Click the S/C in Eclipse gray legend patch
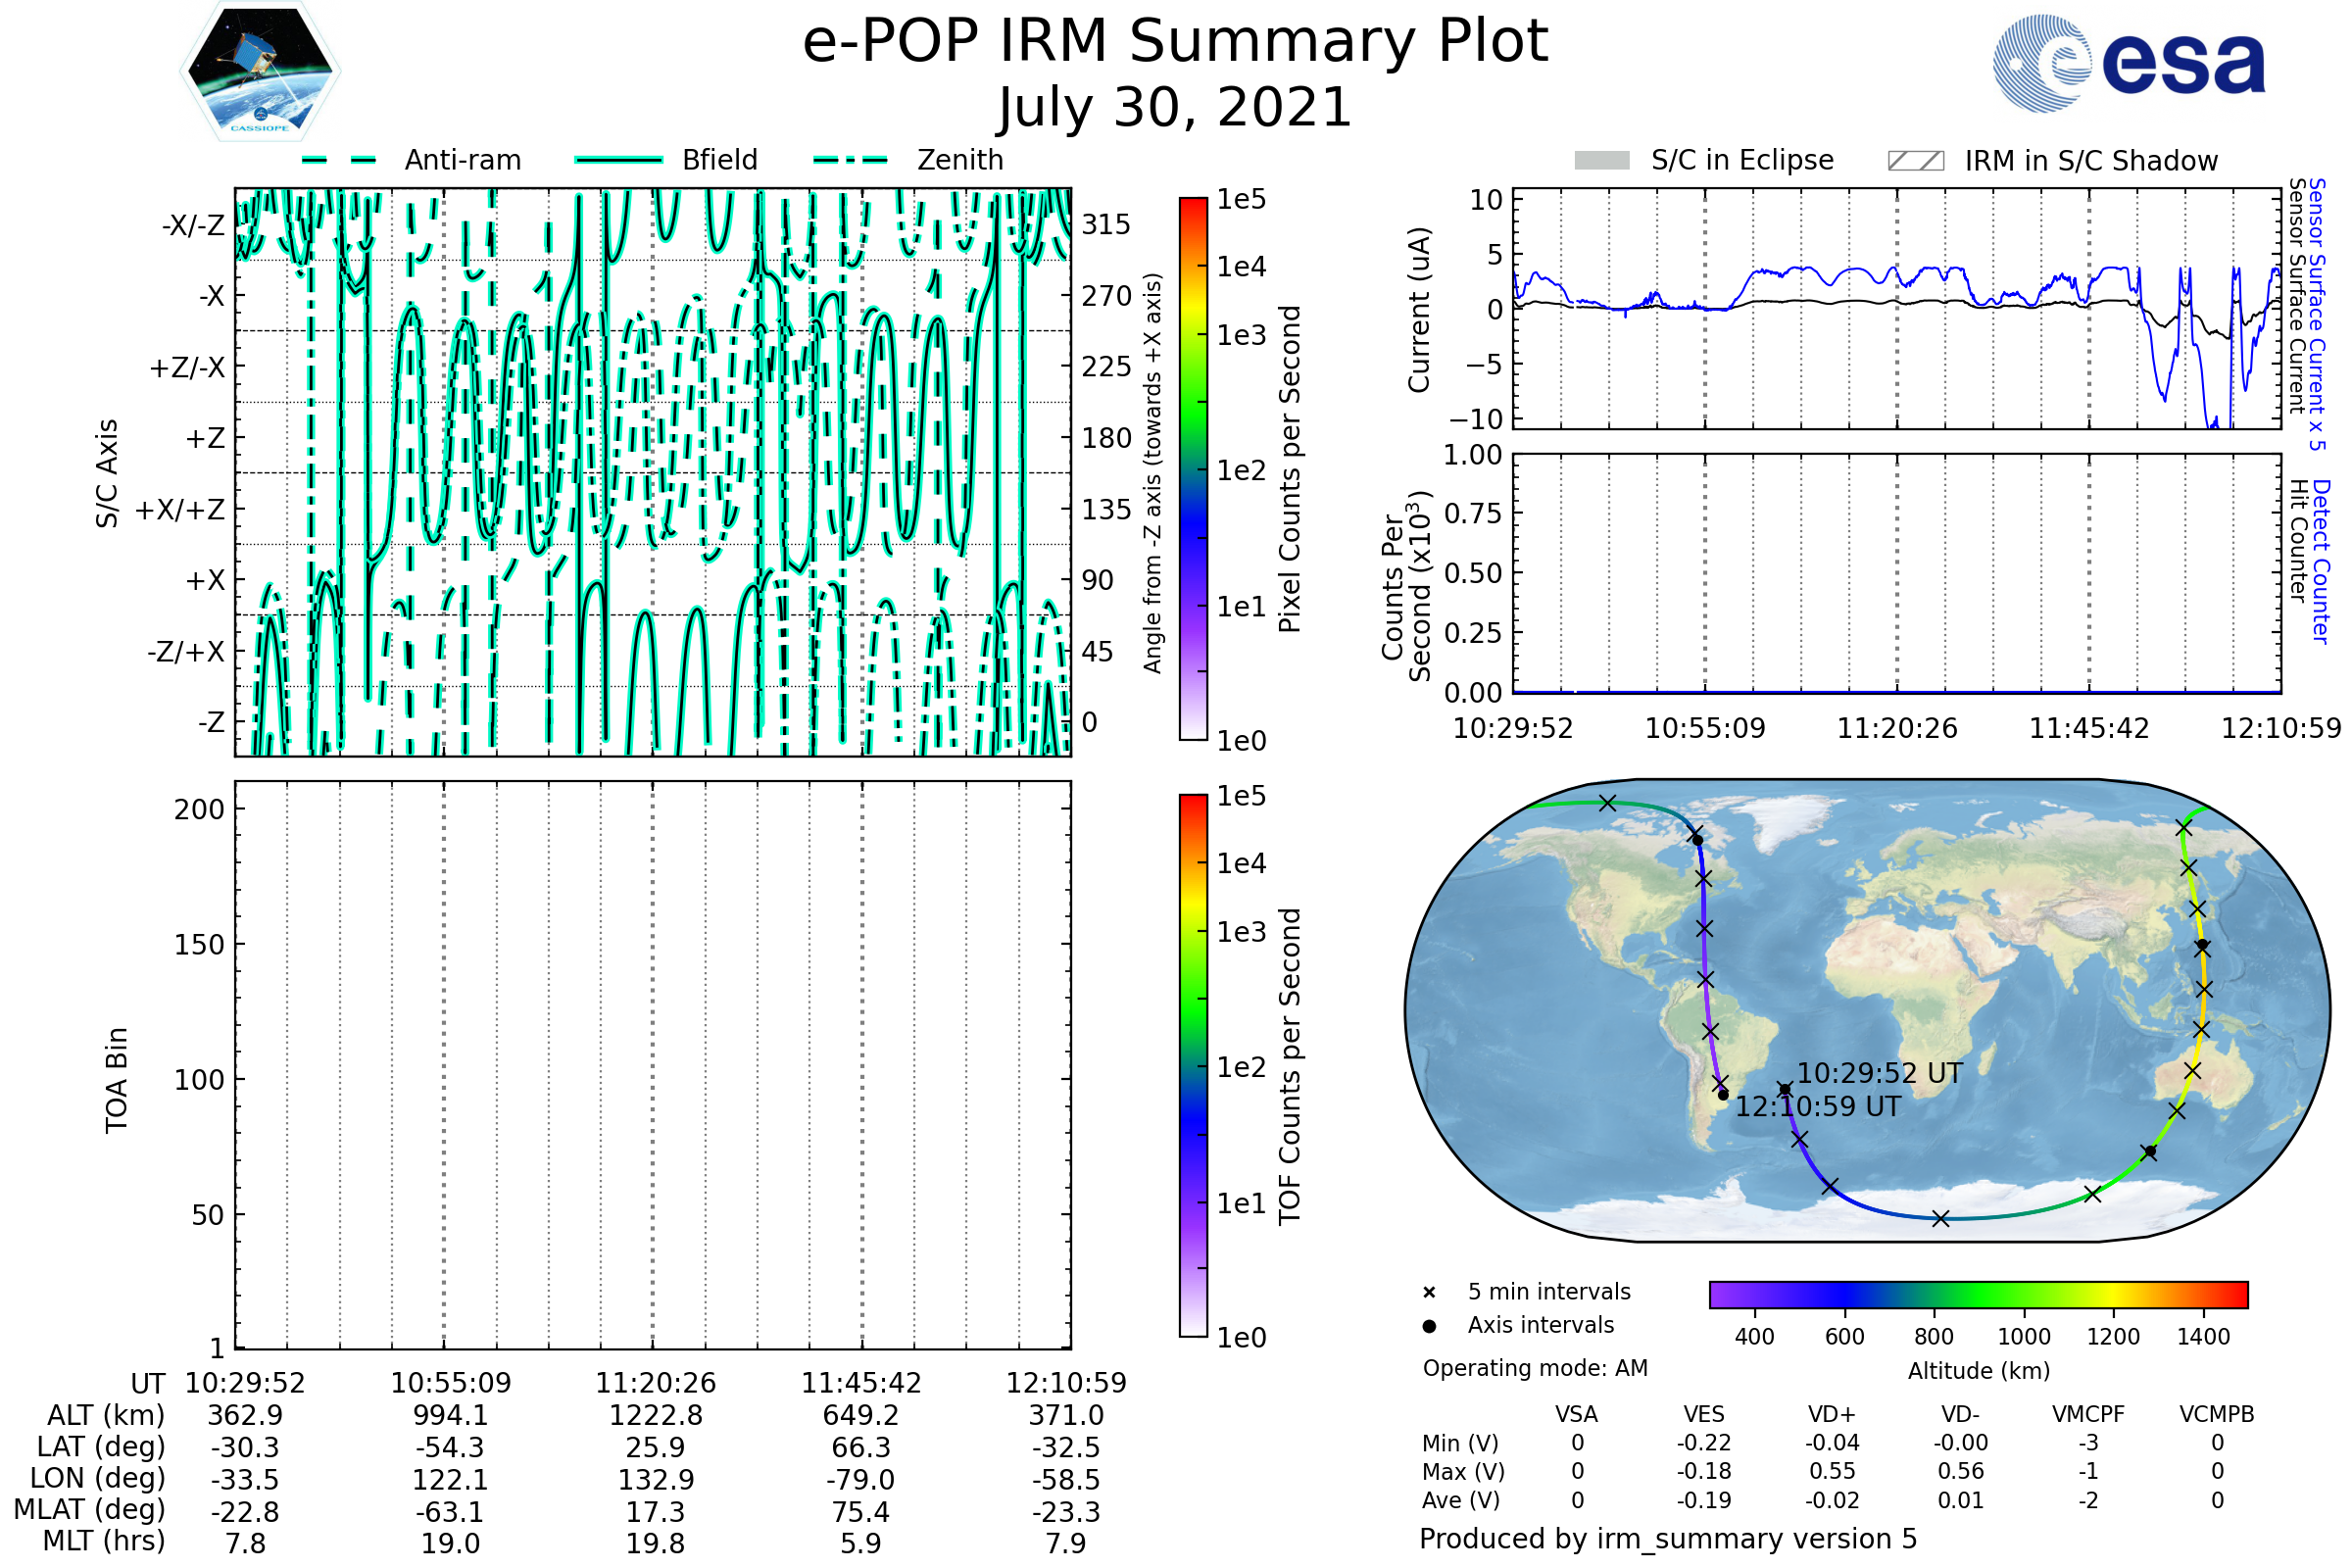 tap(1602, 161)
